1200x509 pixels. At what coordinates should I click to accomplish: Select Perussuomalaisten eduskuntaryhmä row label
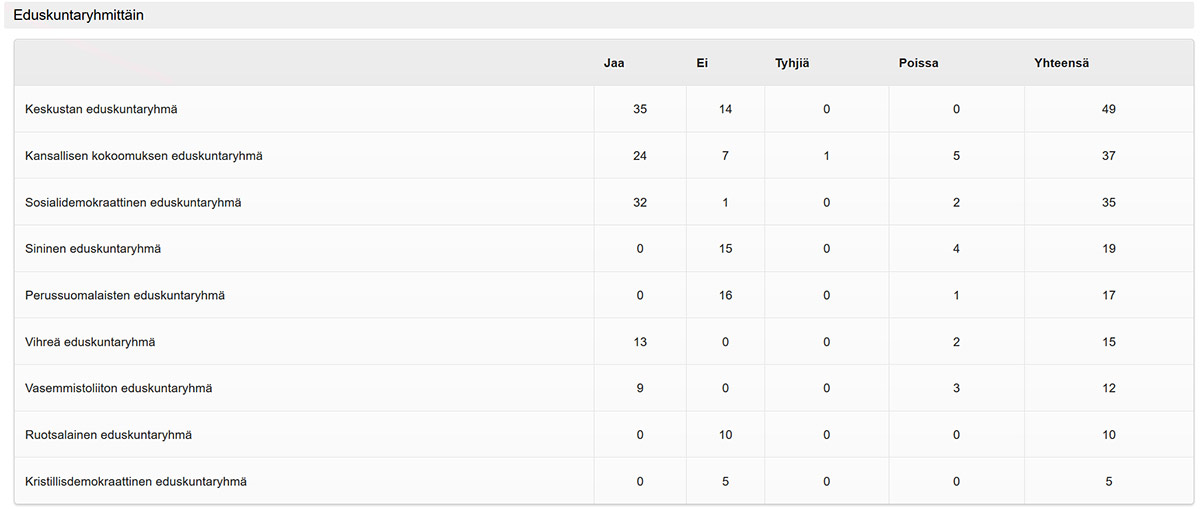(125, 295)
